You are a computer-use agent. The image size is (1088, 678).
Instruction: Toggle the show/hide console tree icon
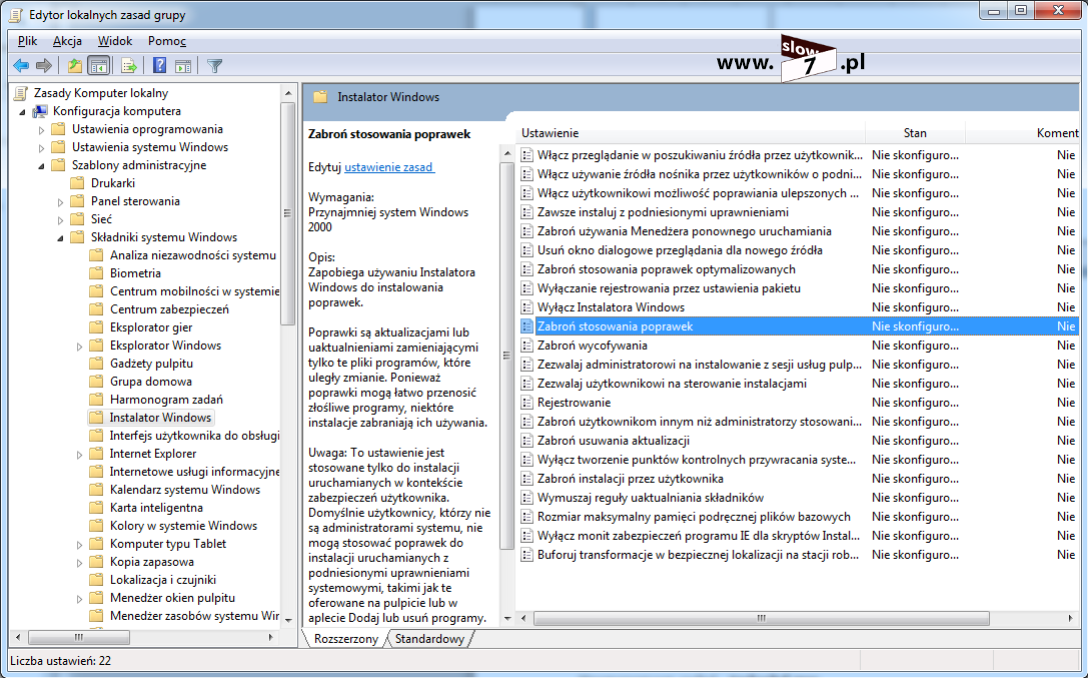99,66
